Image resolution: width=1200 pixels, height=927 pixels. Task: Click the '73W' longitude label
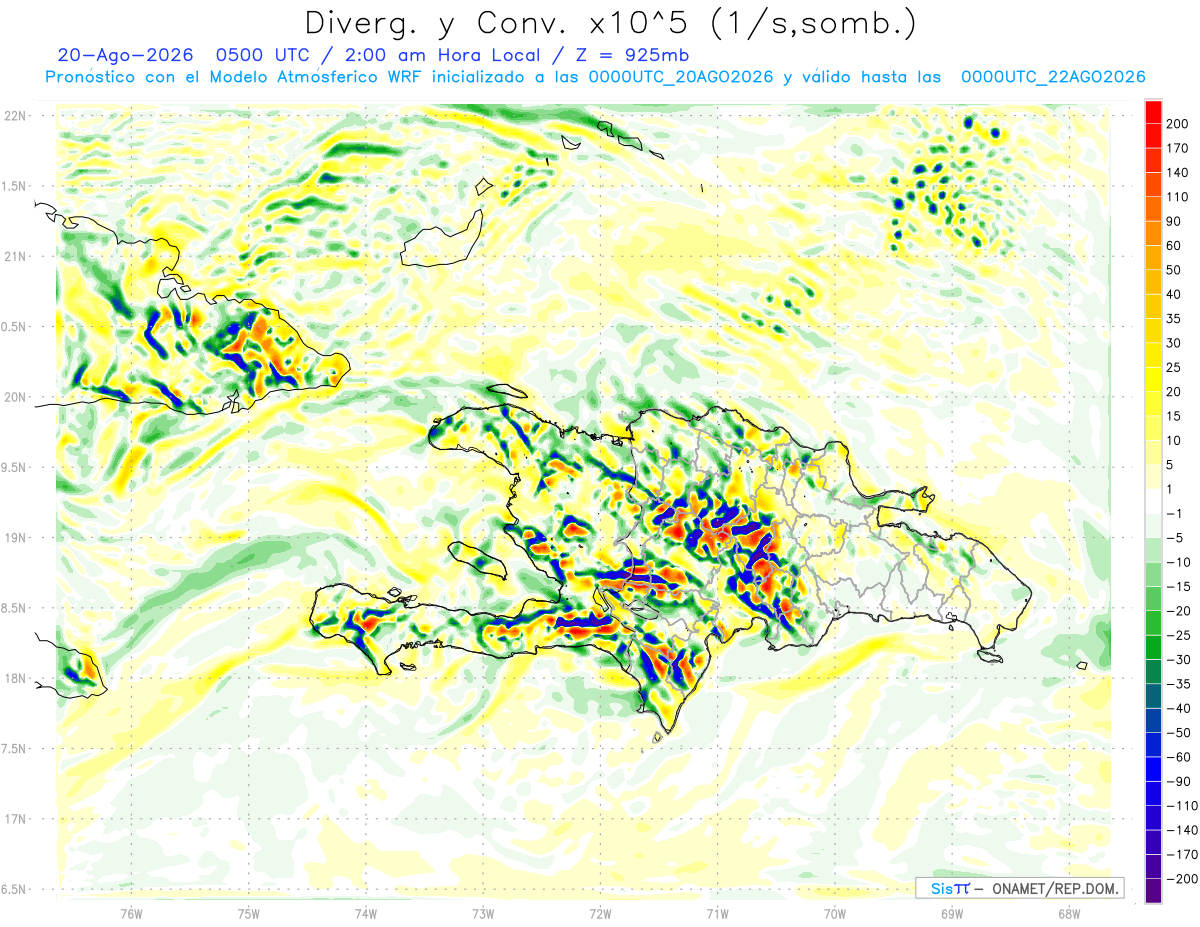[483, 913]
